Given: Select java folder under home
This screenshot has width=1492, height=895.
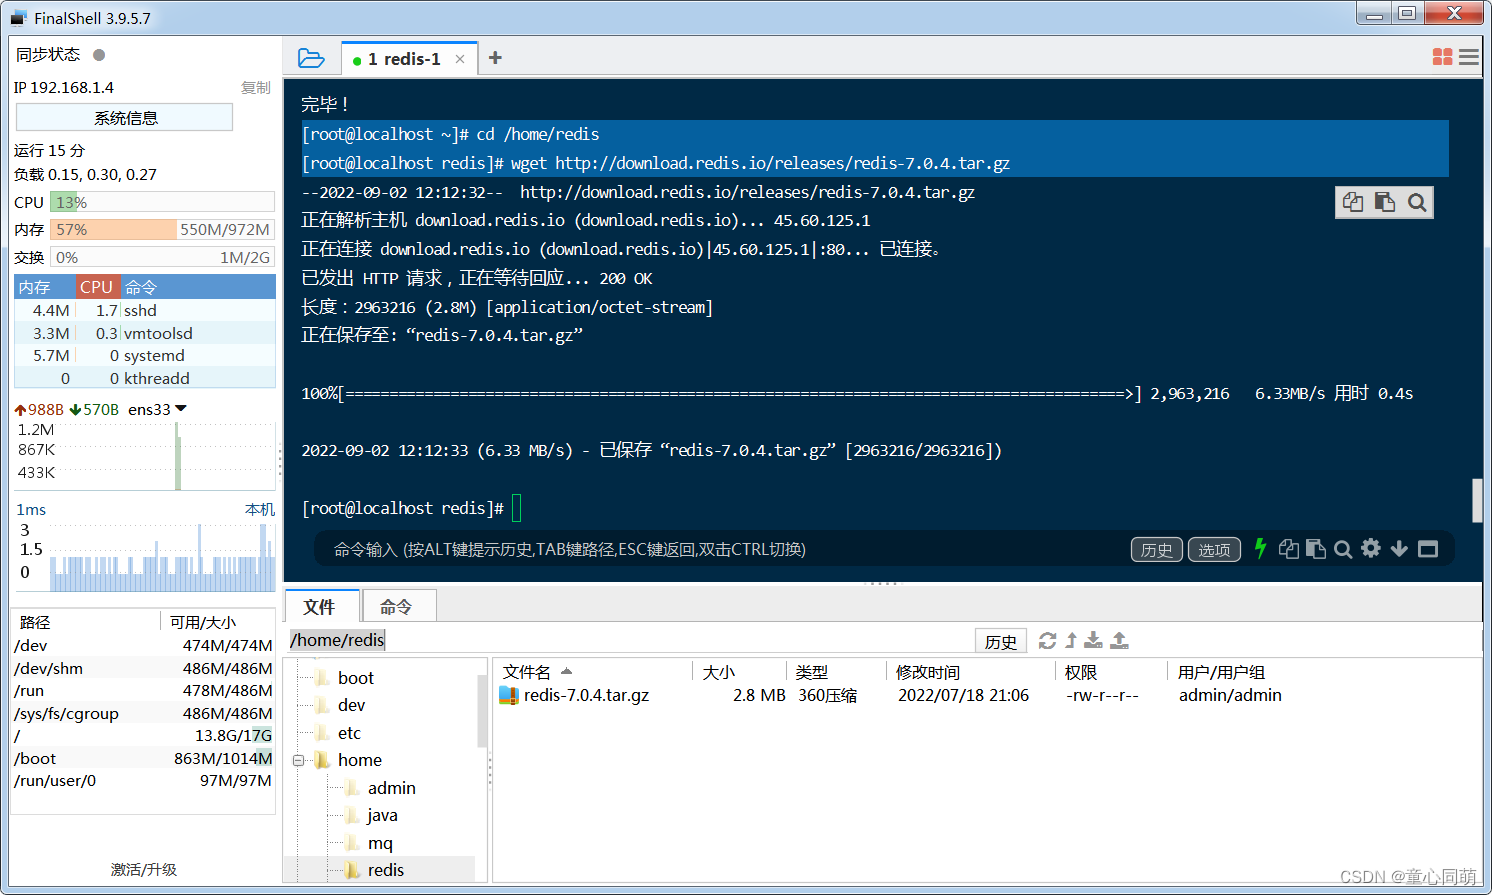Looking at the screenshot, I should 382,815.
